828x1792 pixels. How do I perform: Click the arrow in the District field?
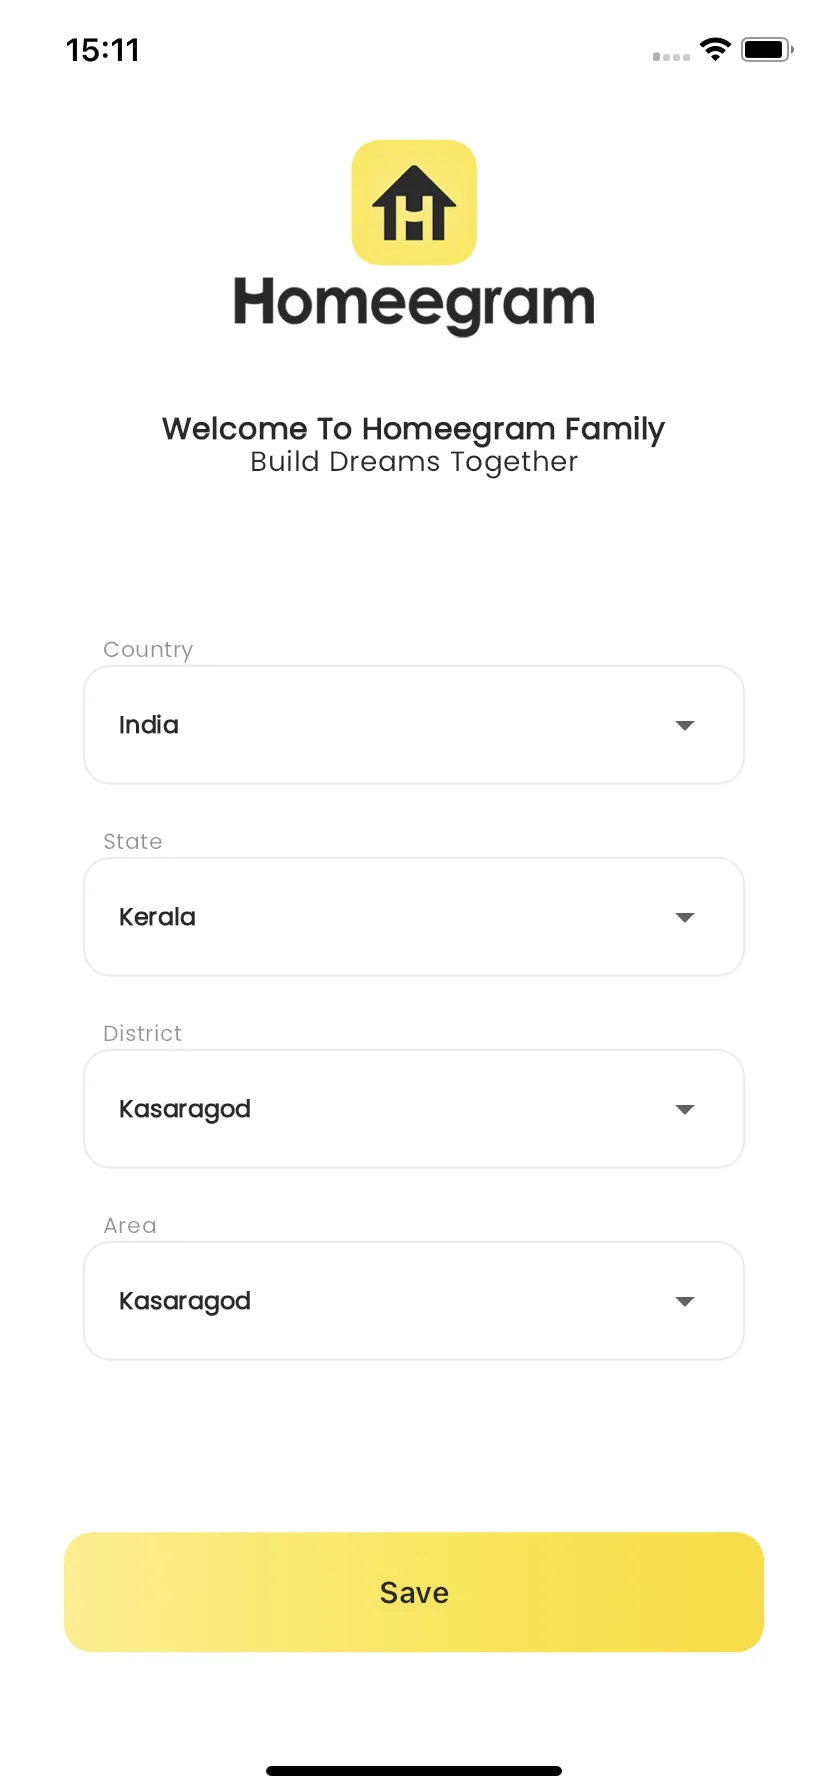coord(685,1109)
